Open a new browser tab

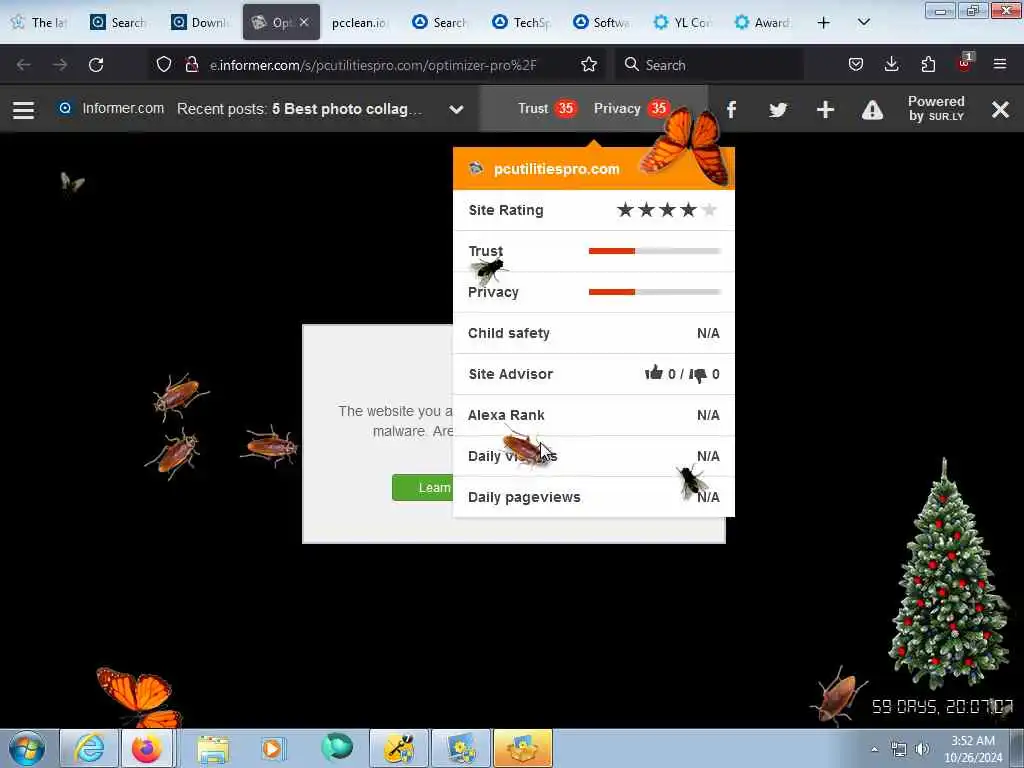click(x=824, y=23)
